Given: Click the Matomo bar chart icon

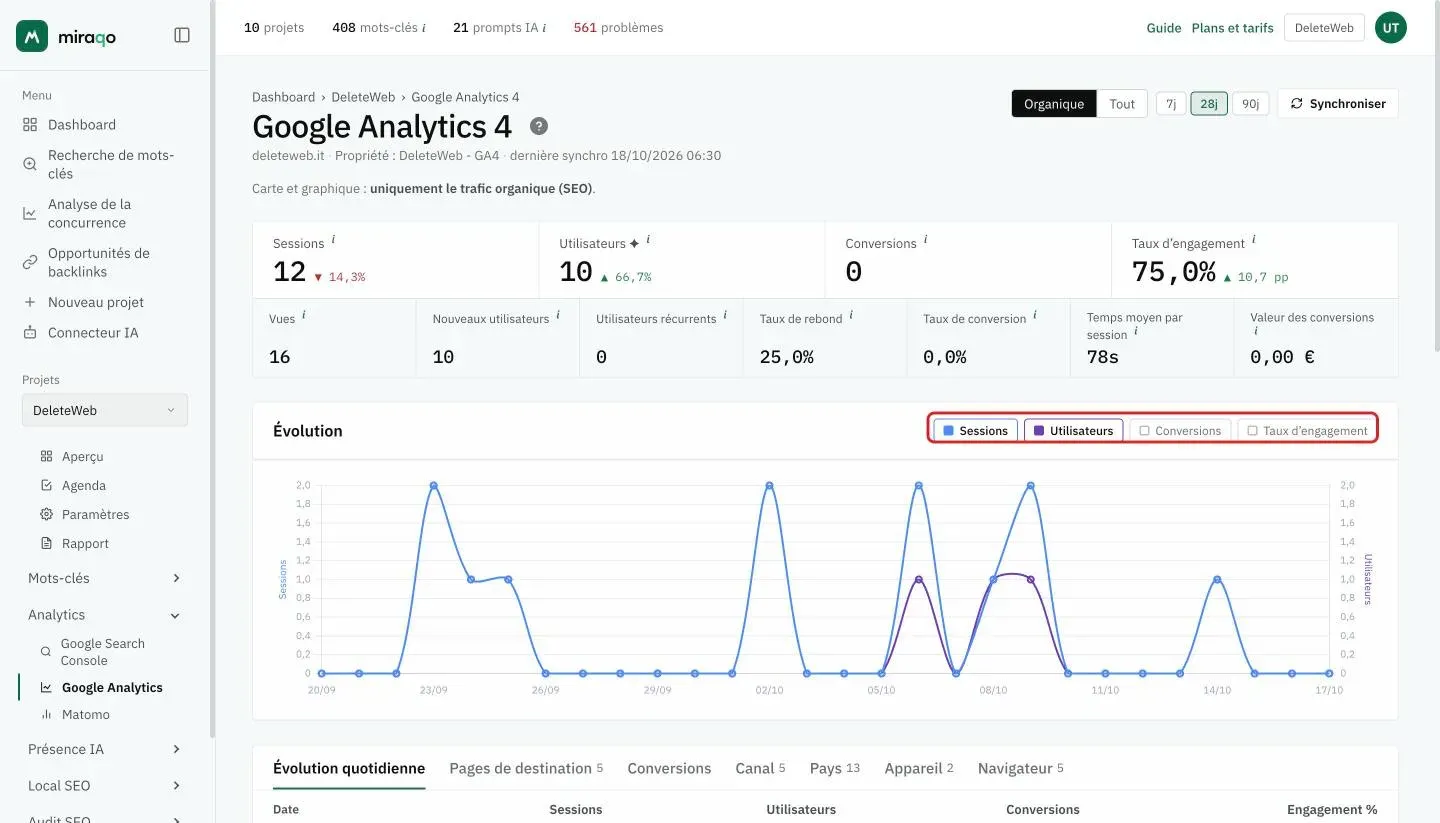Looking at the screenshot, I should pos(46,714).
